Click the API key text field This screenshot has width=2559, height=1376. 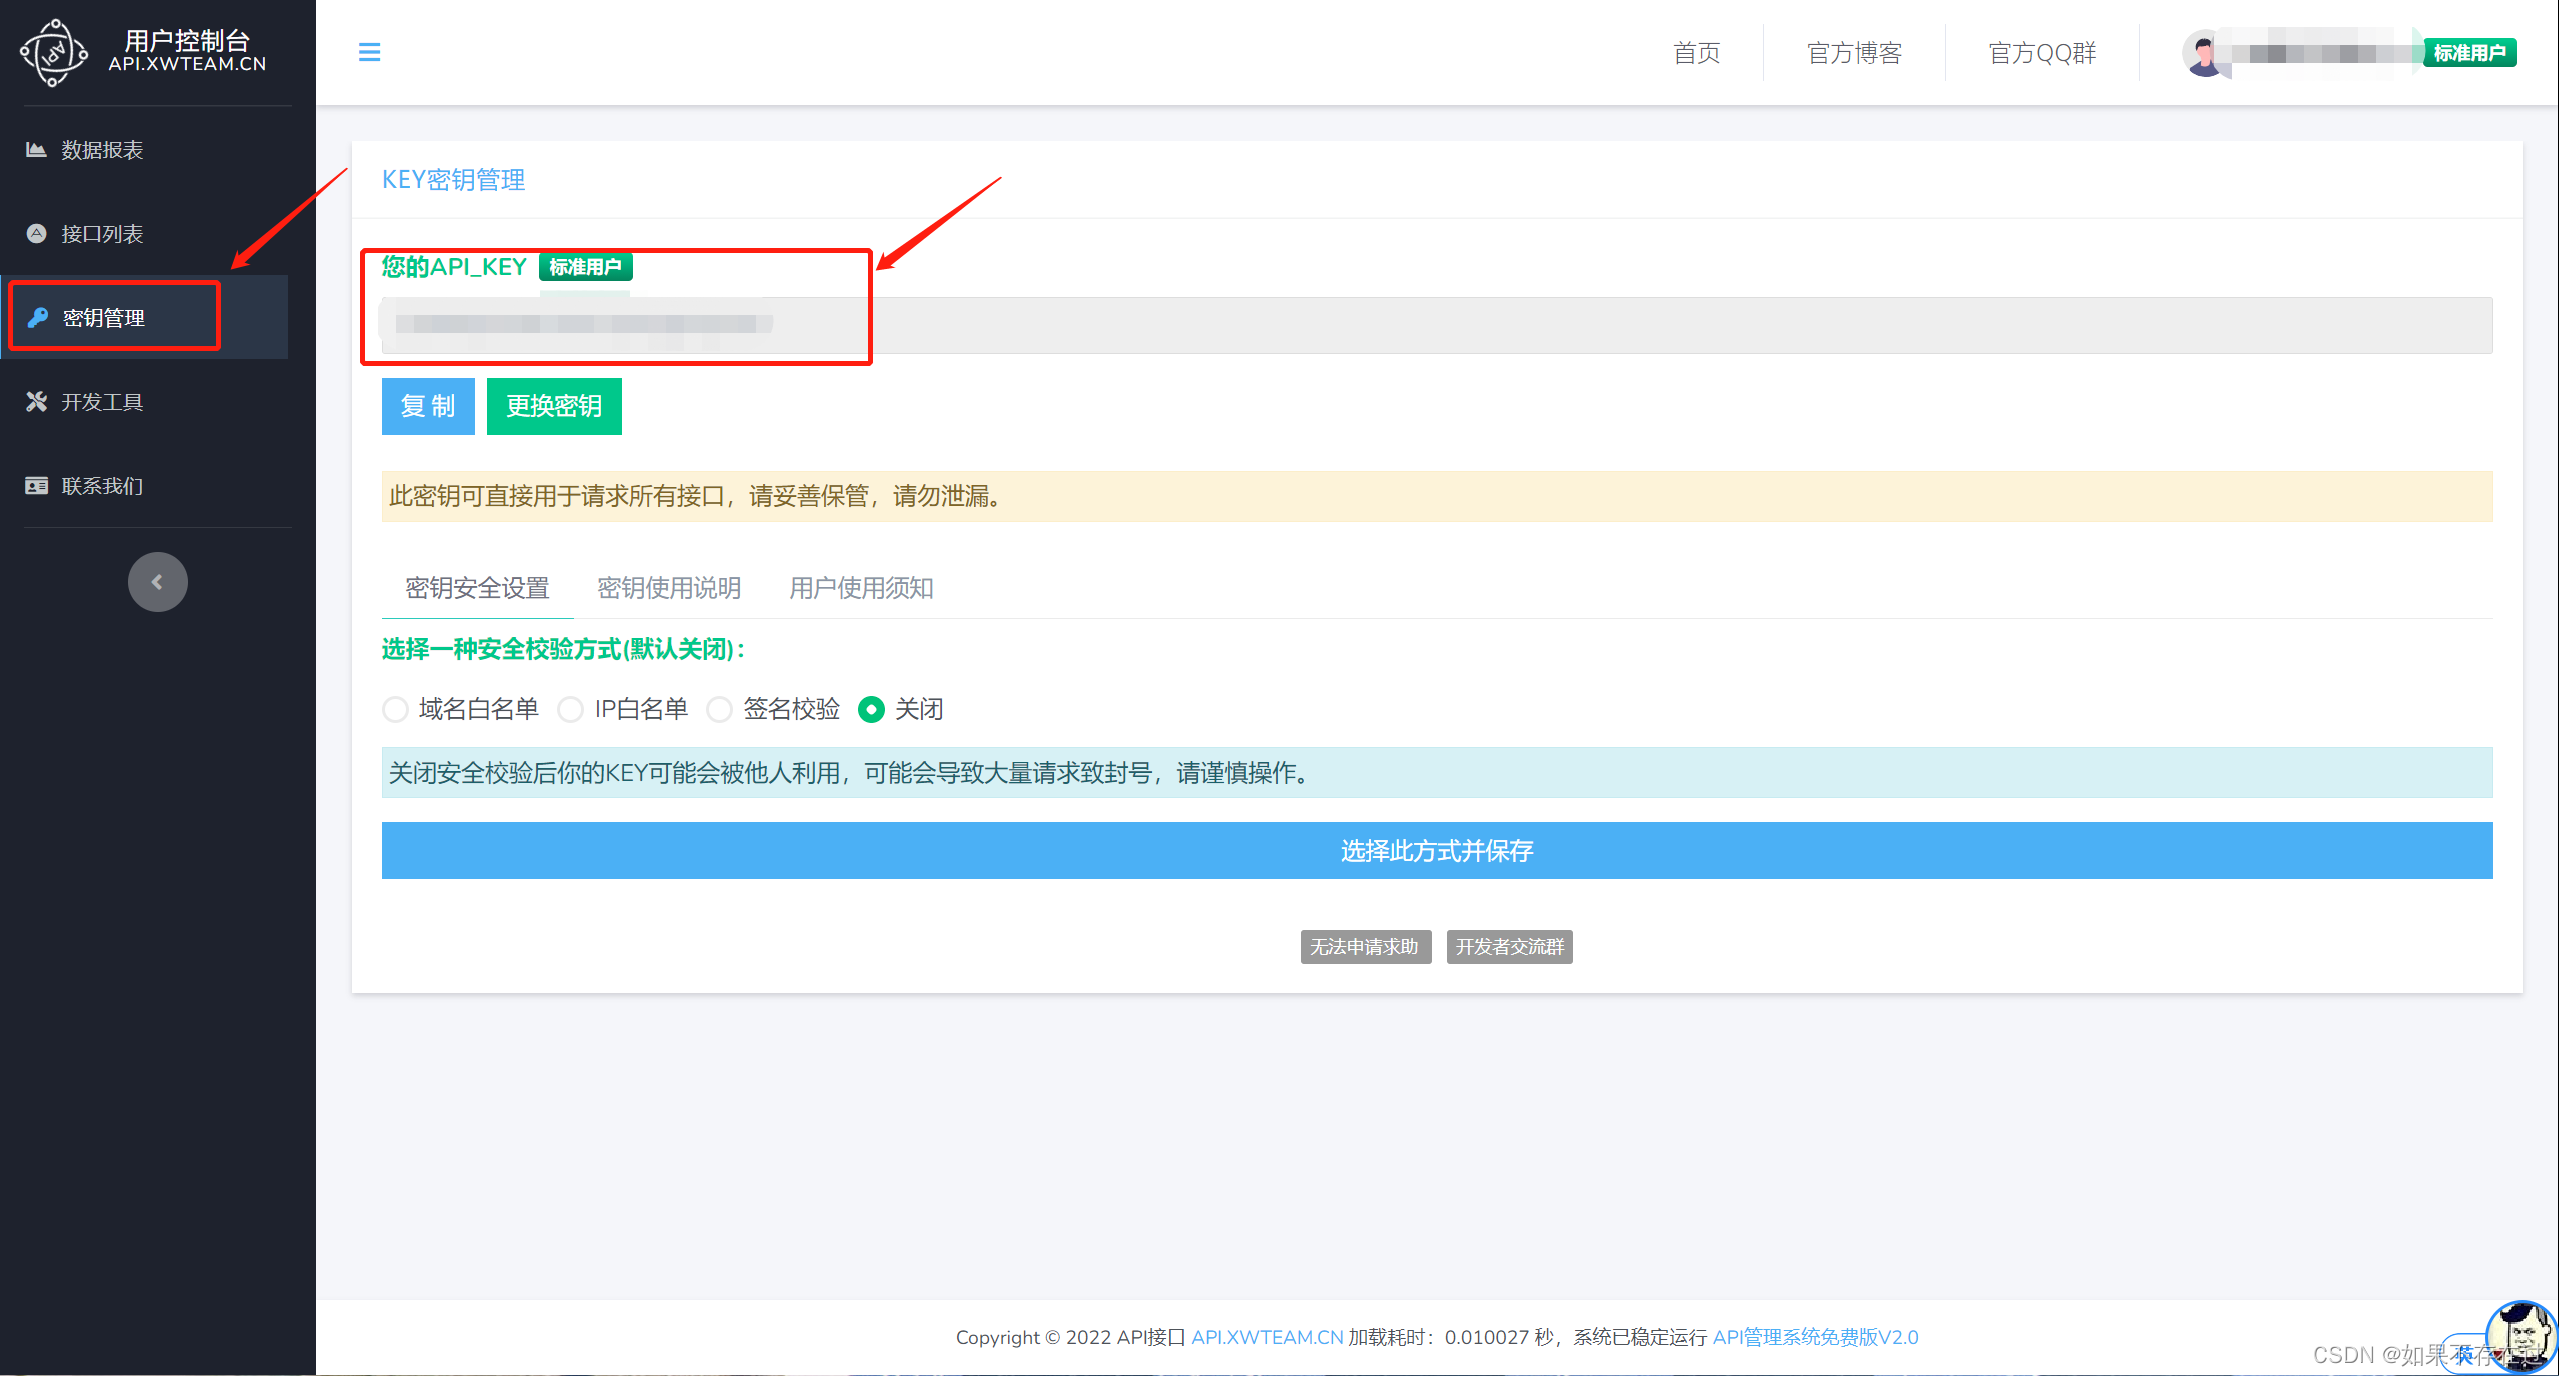(x=1436, y=325)
